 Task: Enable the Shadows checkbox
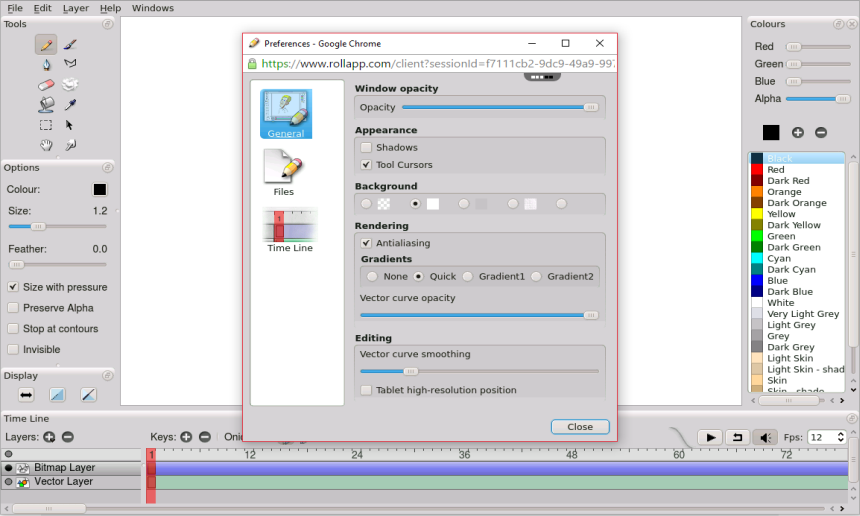click(x=366, y=148)
